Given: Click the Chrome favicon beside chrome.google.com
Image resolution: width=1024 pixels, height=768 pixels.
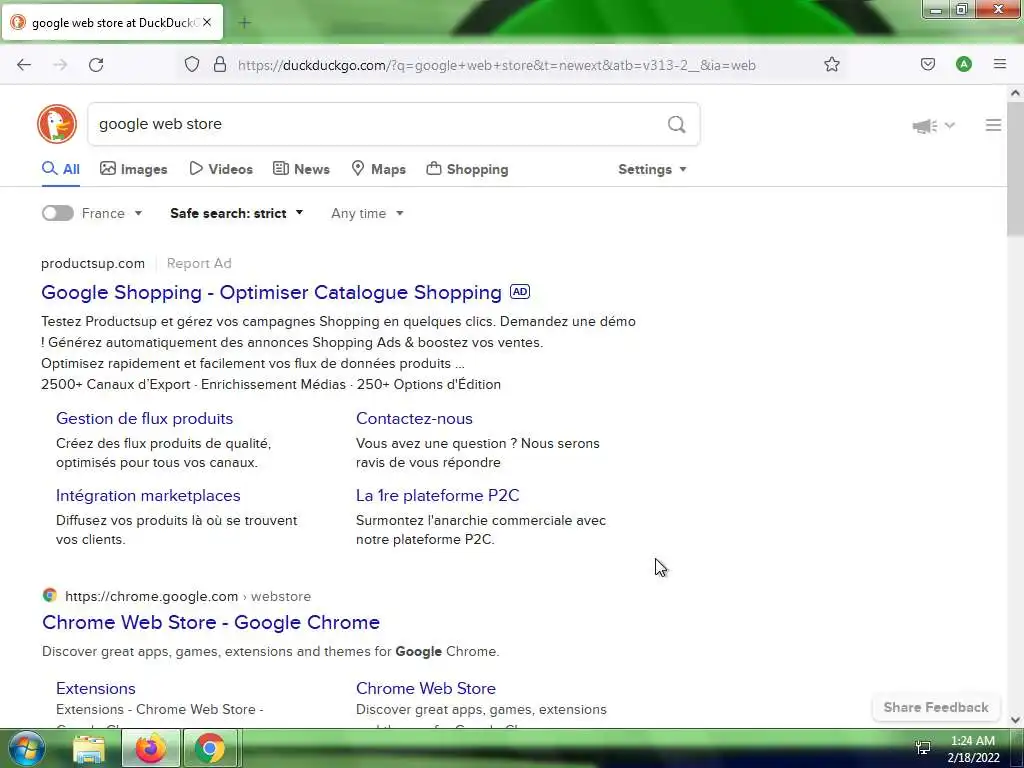Looking at the screenshot, I should (50, 596).
